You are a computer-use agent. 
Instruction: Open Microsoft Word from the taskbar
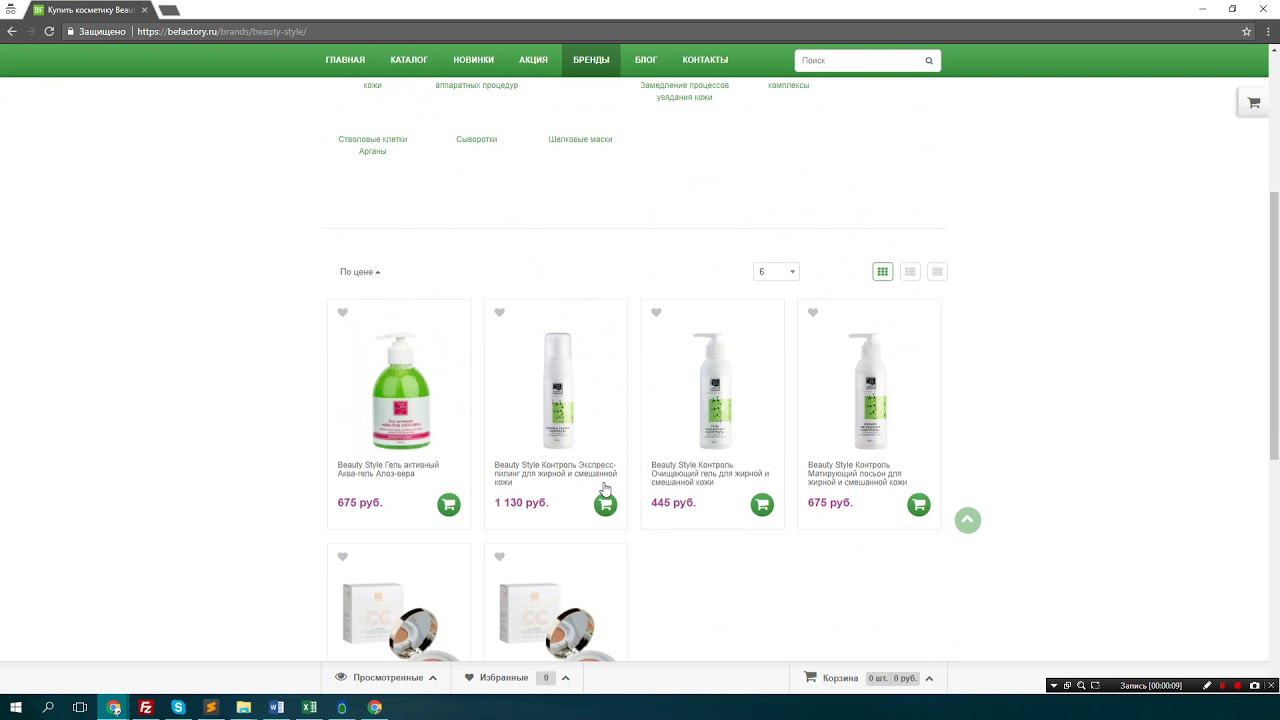coord(276,707)
